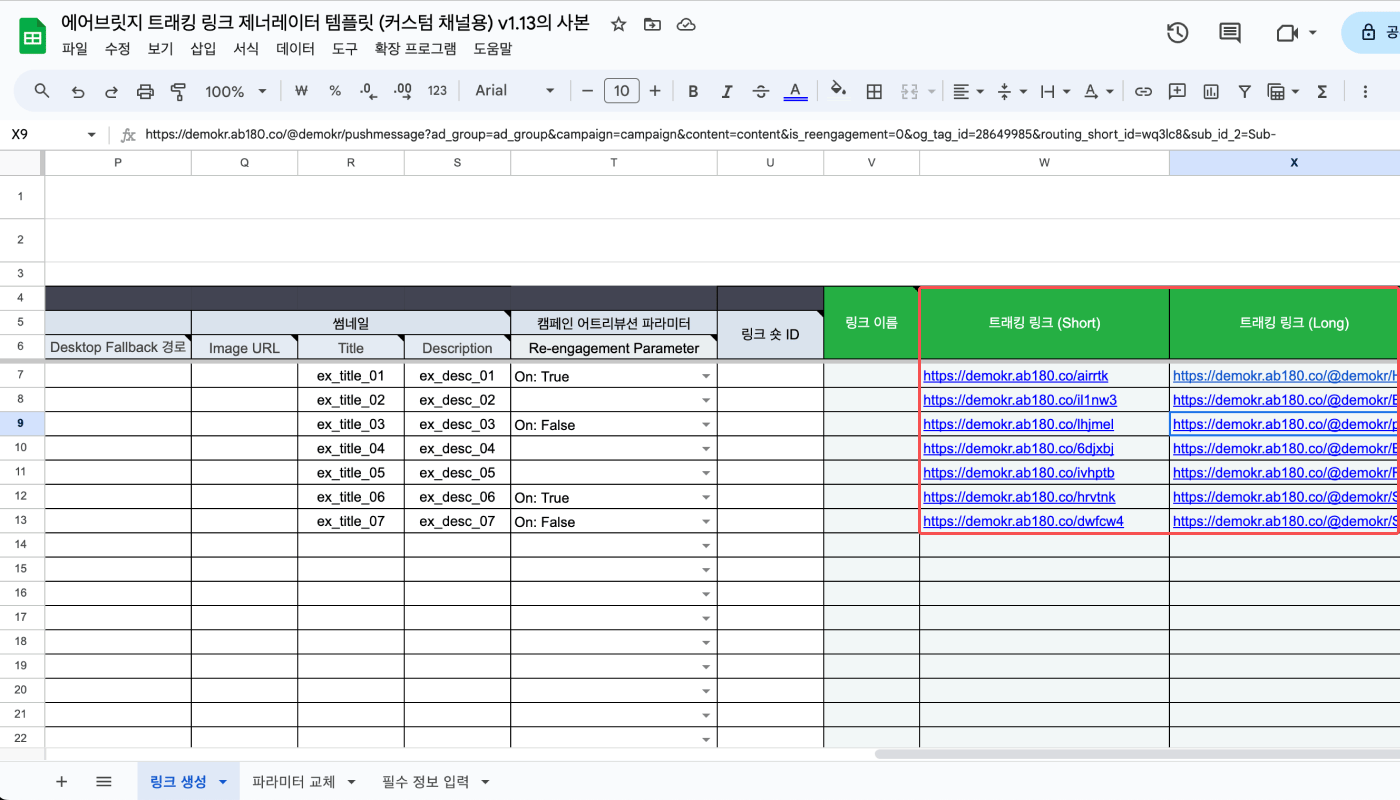1400x800 pixels.
Task: Increase the font size
Action: pos(655,91)
